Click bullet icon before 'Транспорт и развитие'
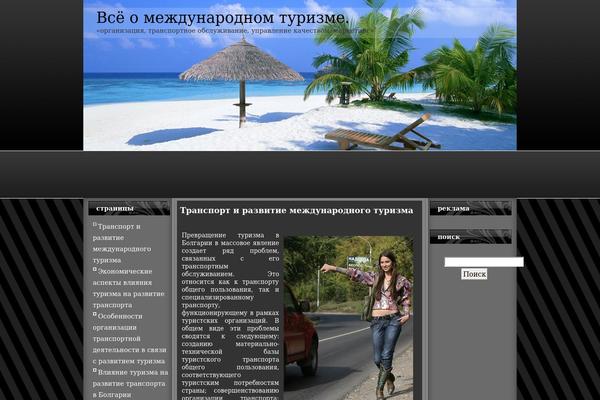The height and width of the screenshot is (400, 600). click(95, 224)
